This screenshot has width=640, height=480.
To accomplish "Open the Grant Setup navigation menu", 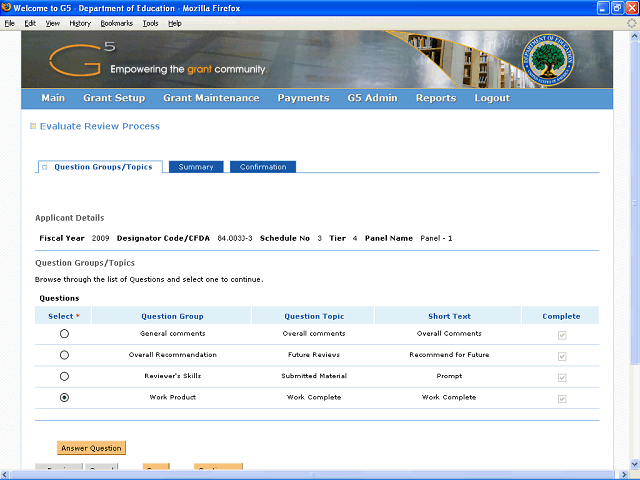I will (114, 98).
